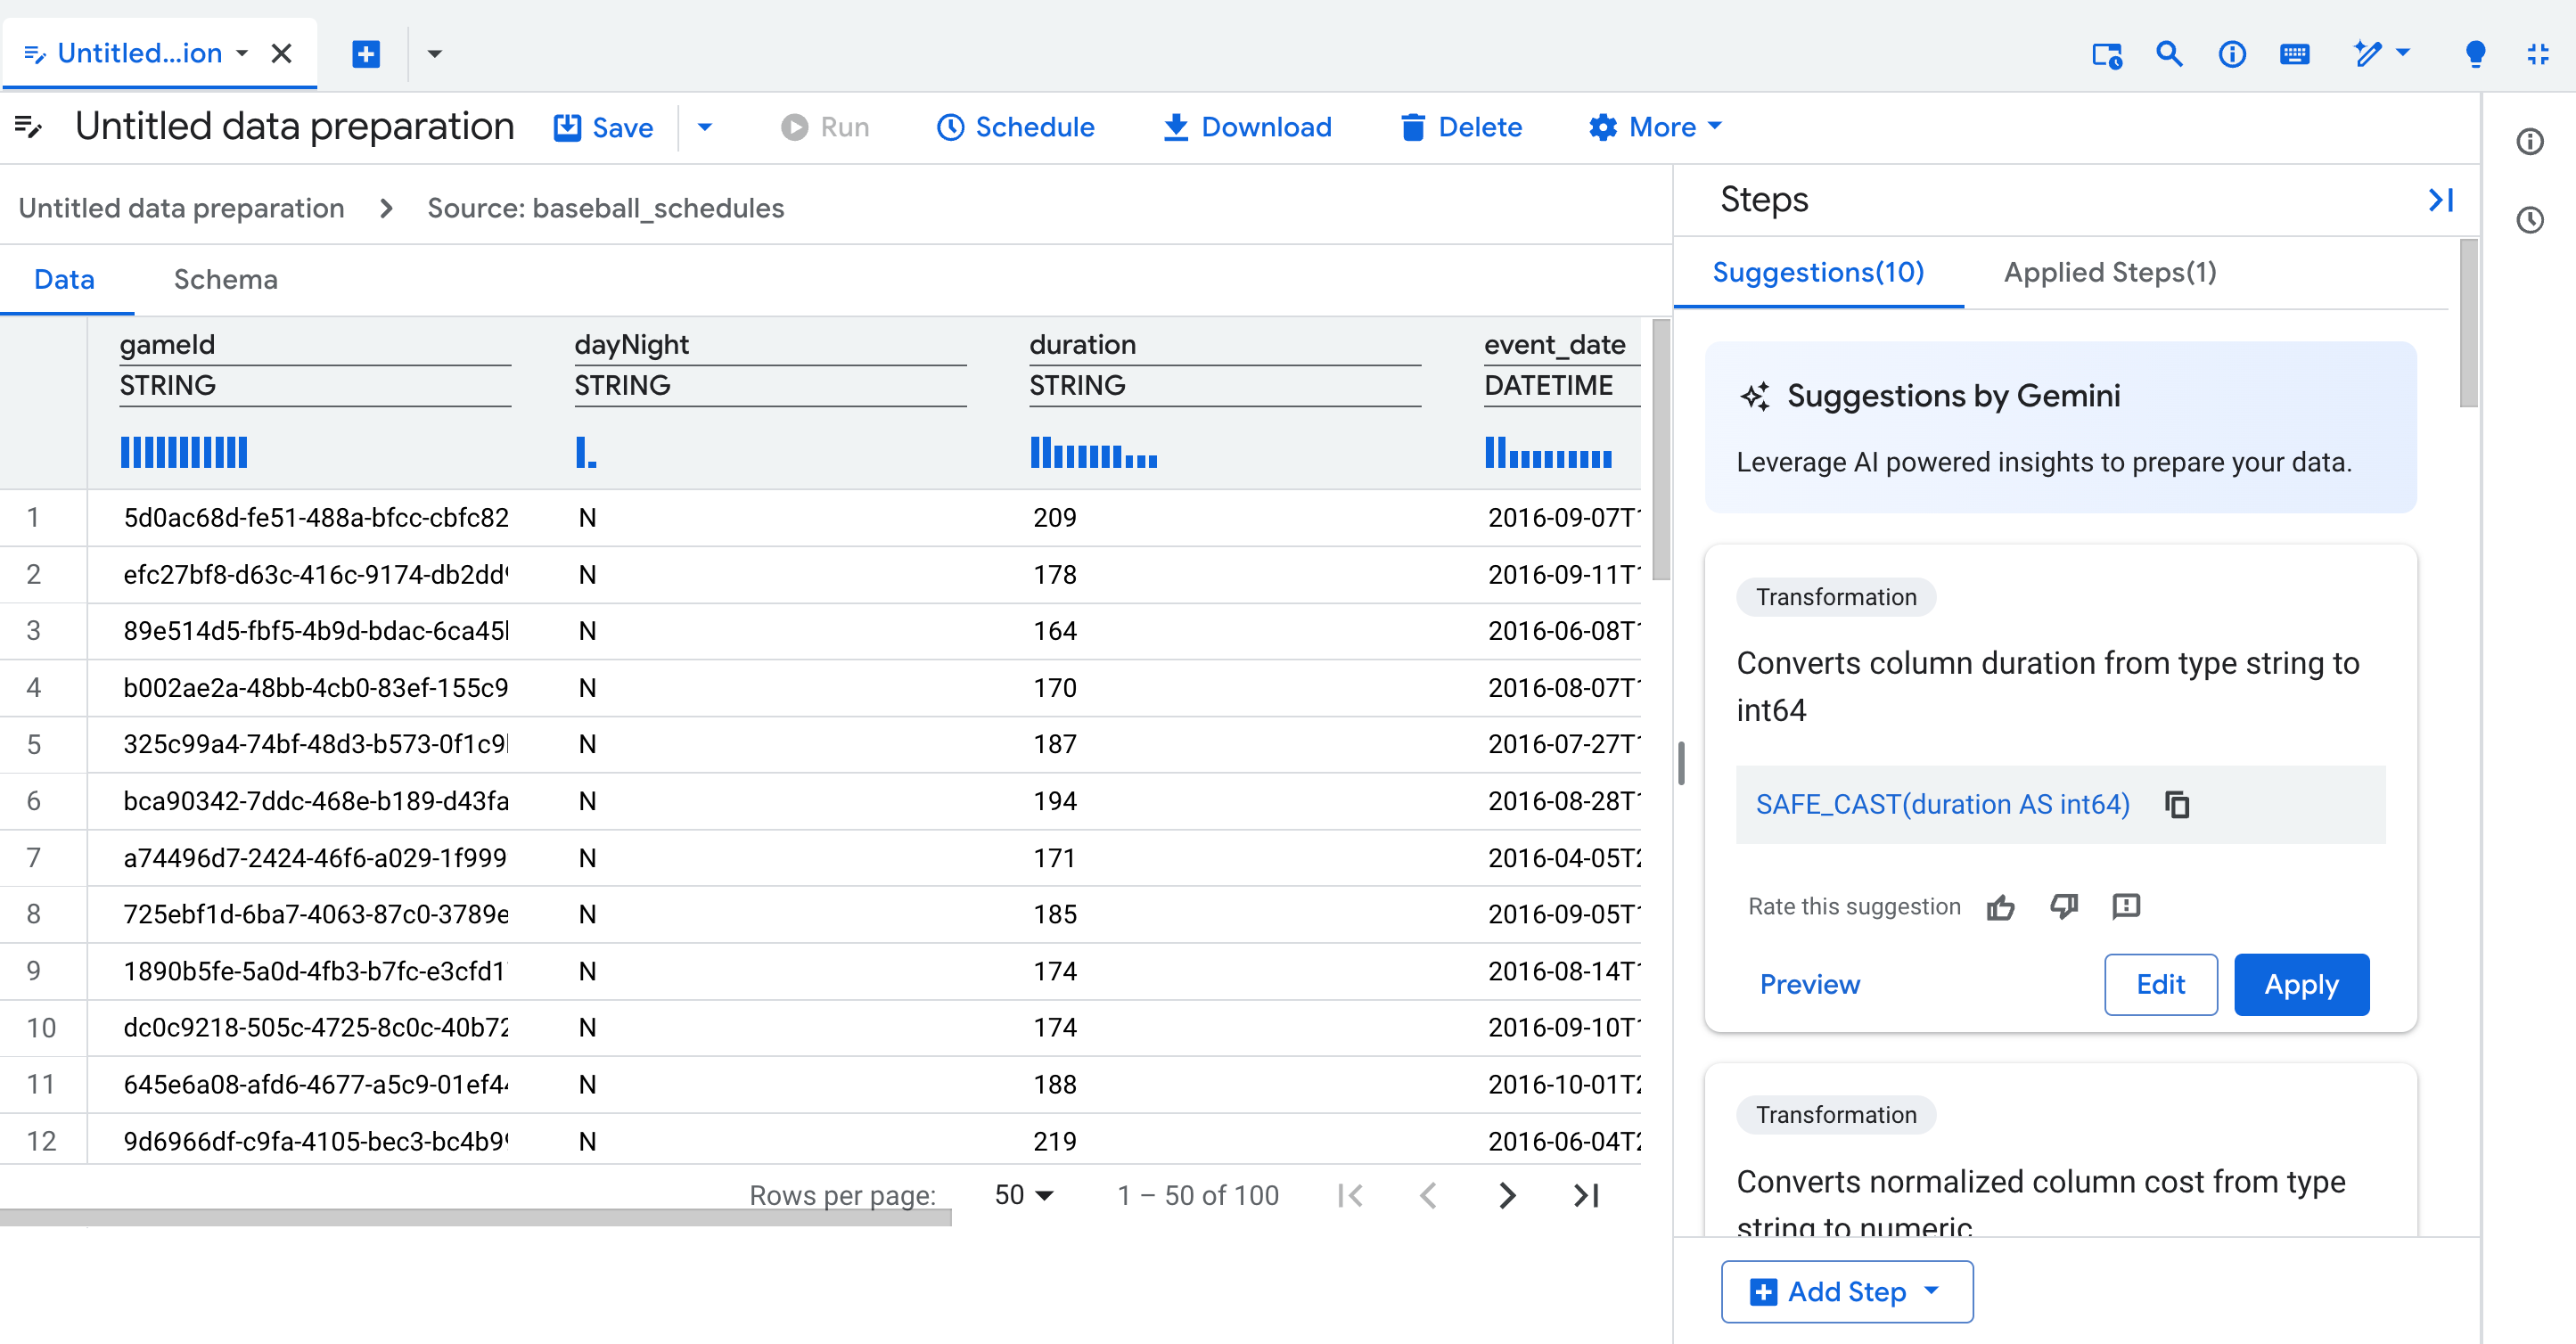
Task: Click the Steps panel resize handle
Action: (1682, 763)
